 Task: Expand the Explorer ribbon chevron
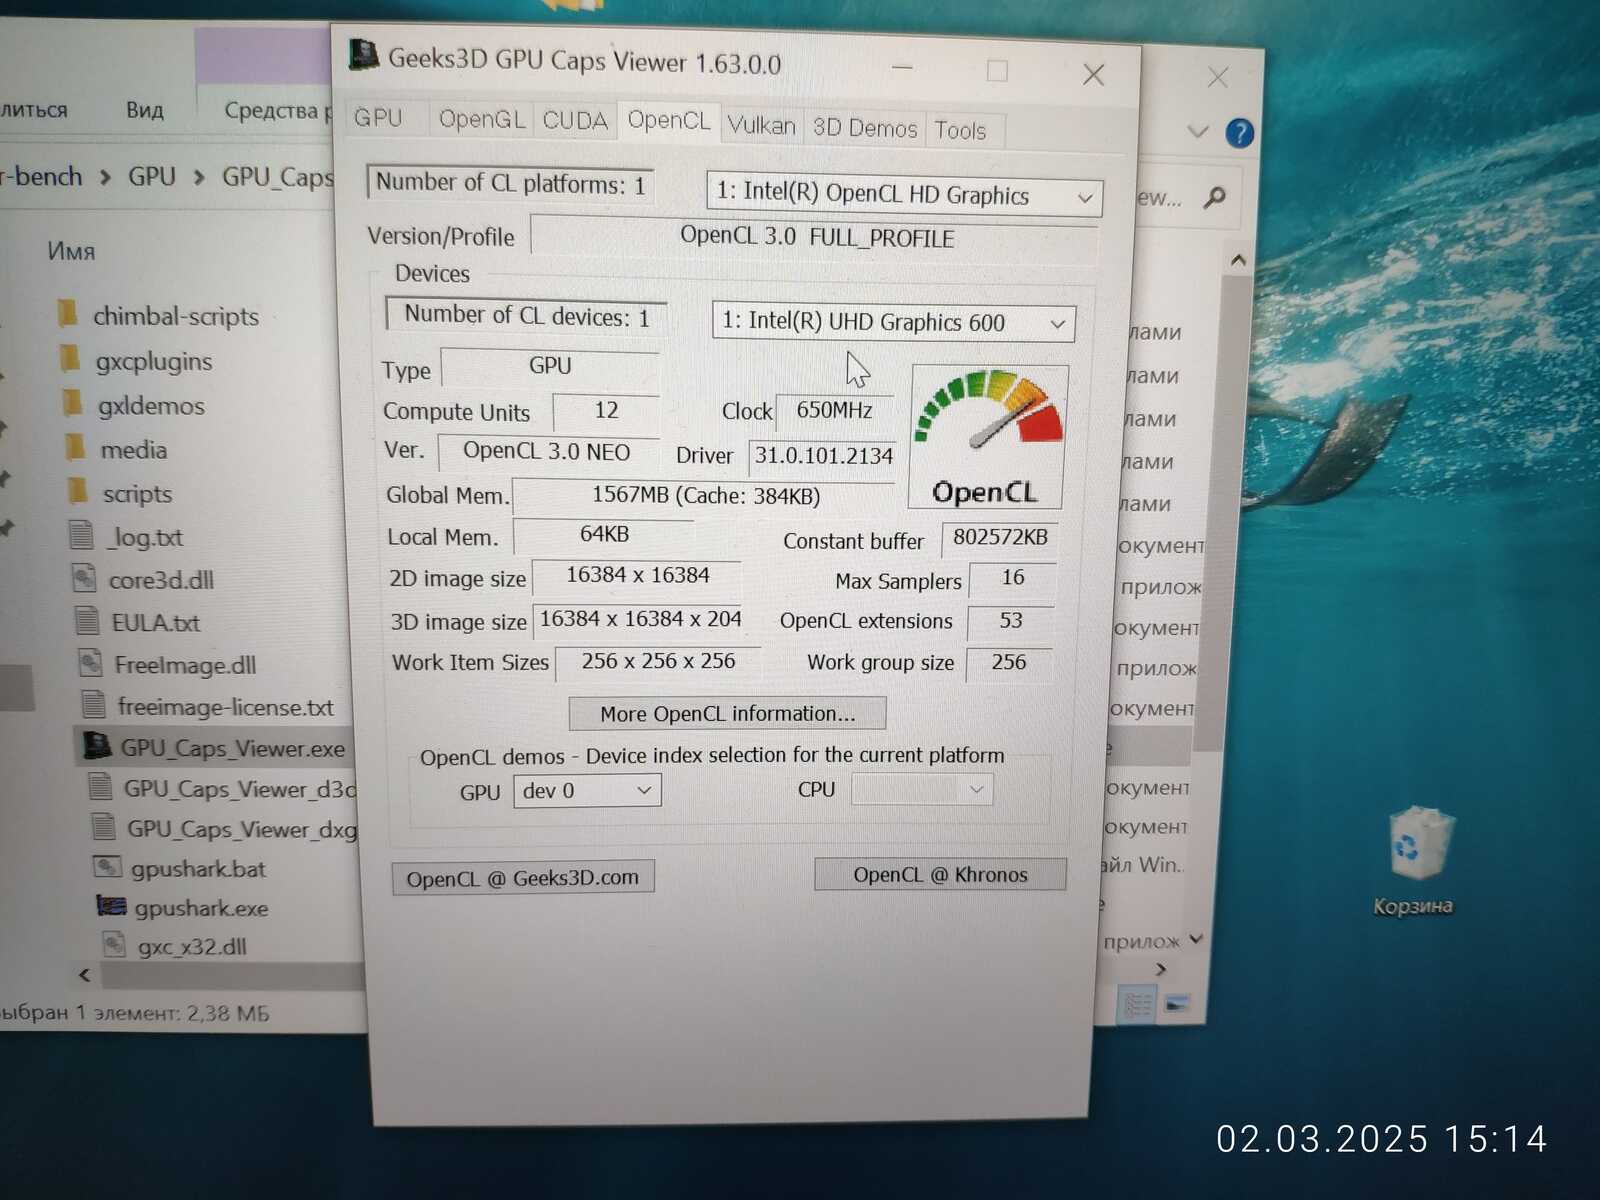[x=1197, y=131]
